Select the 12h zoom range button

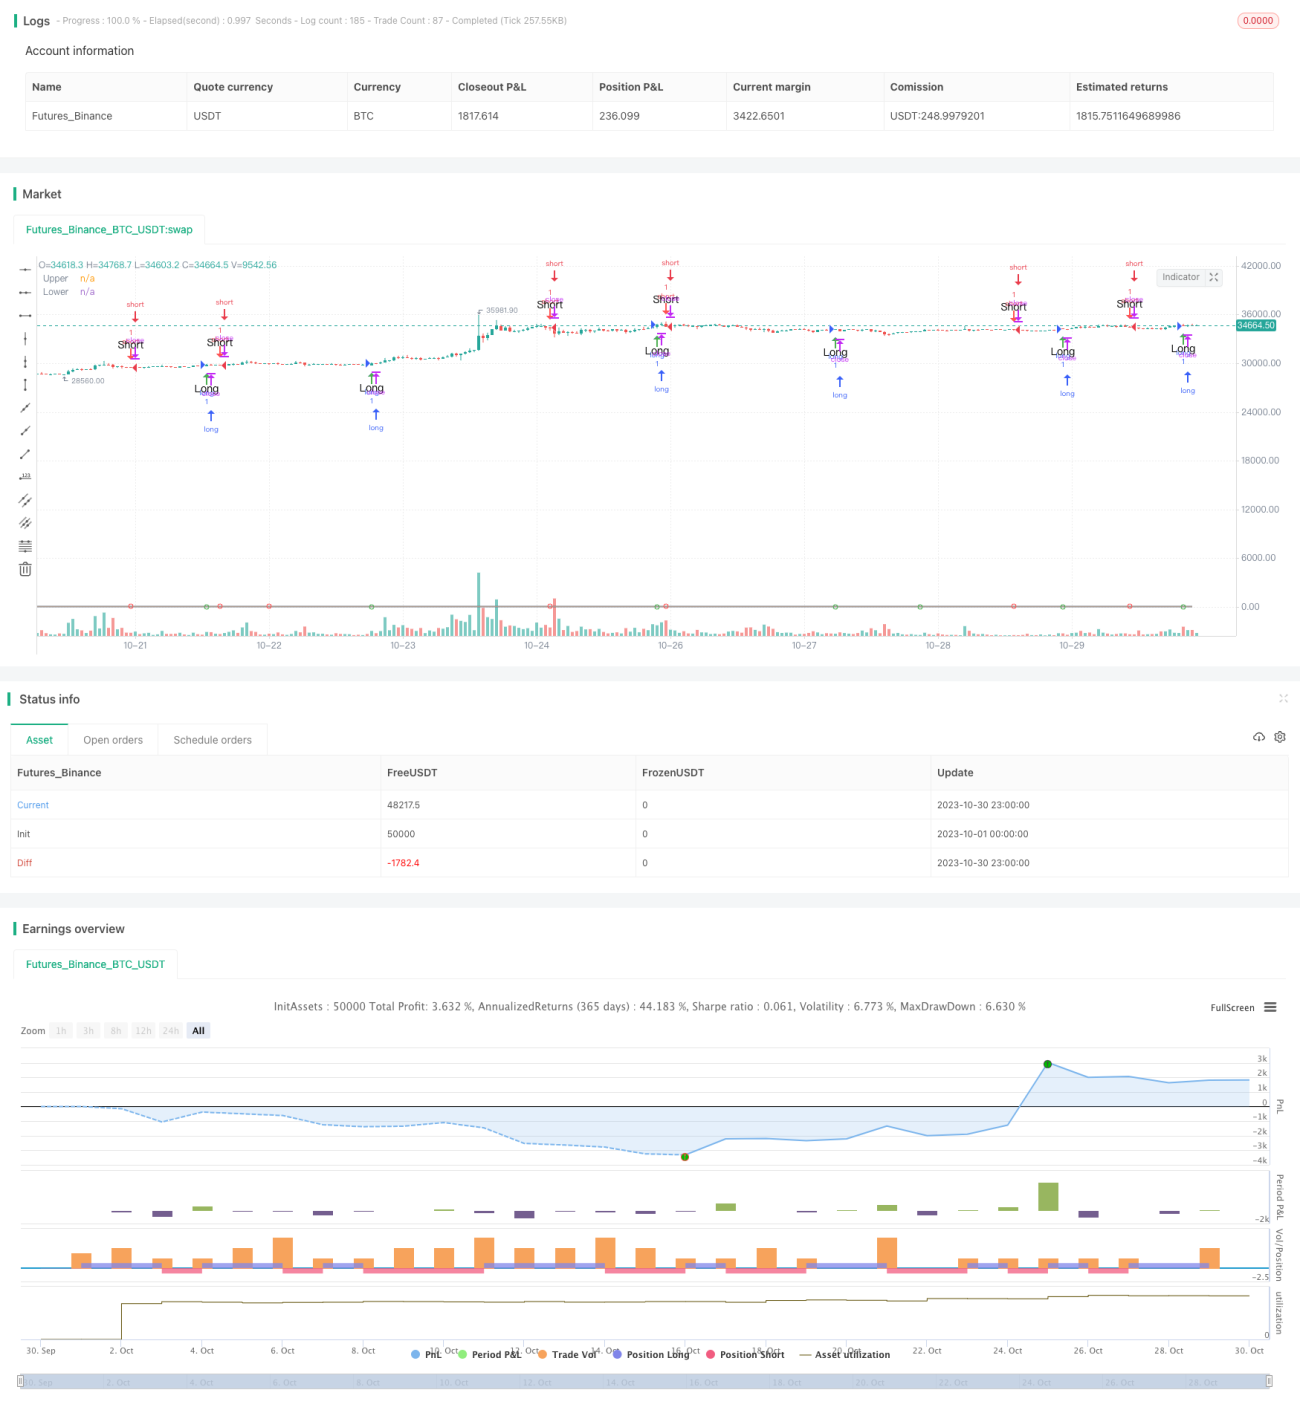[x=143, y=1031]
